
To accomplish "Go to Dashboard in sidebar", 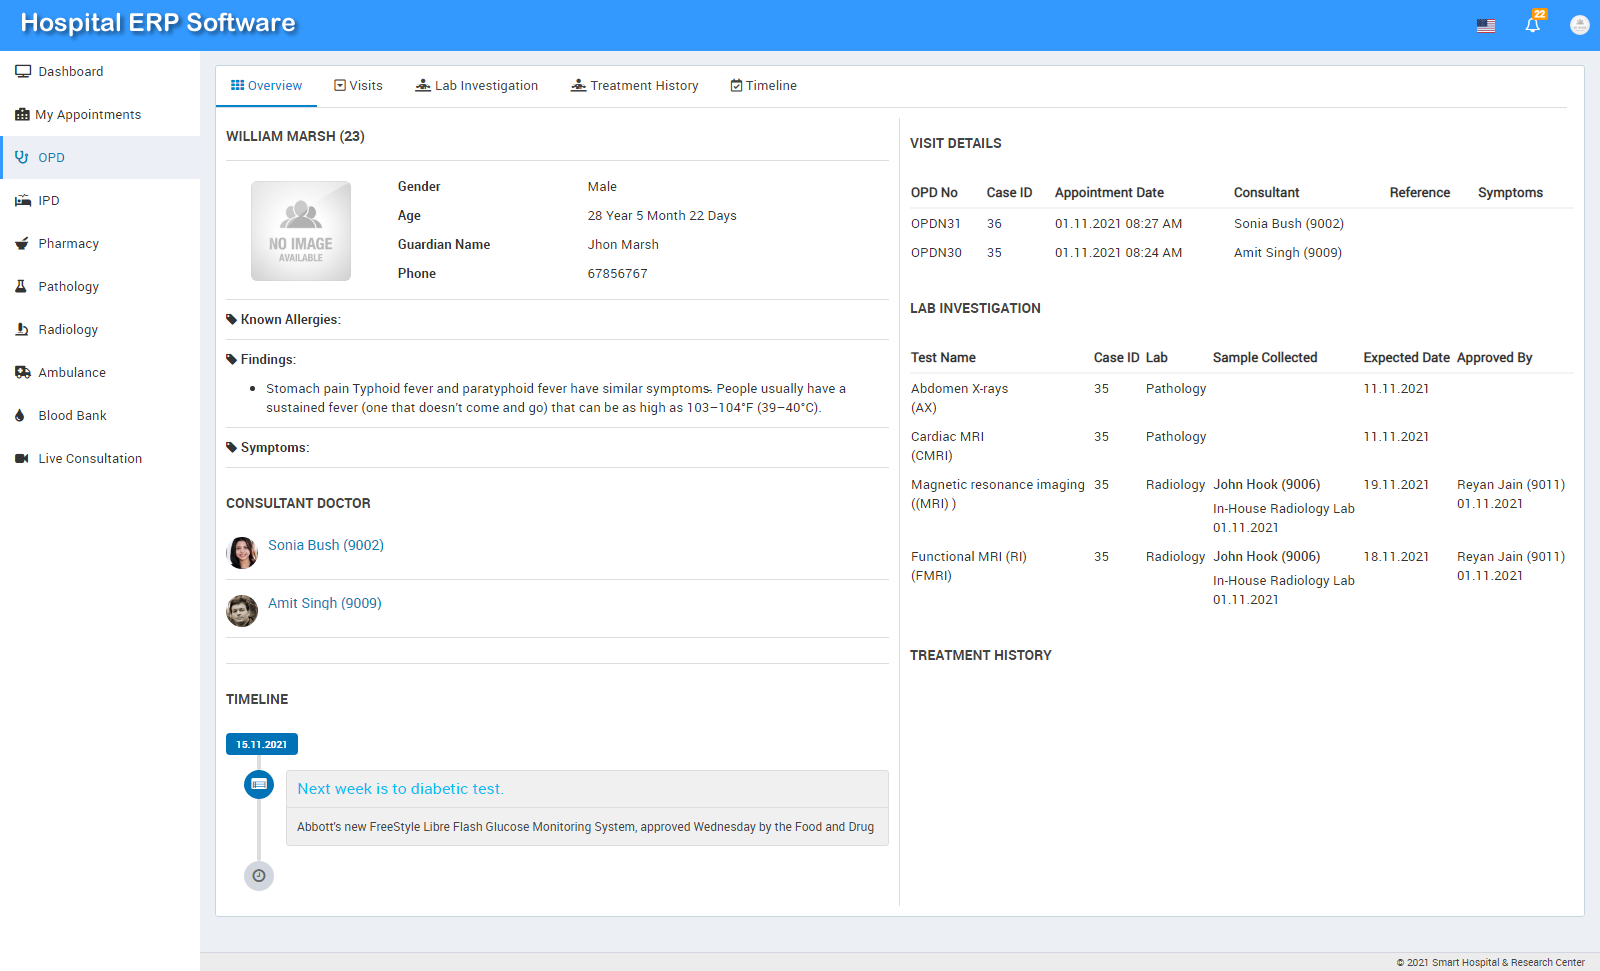I will [100, 71].
